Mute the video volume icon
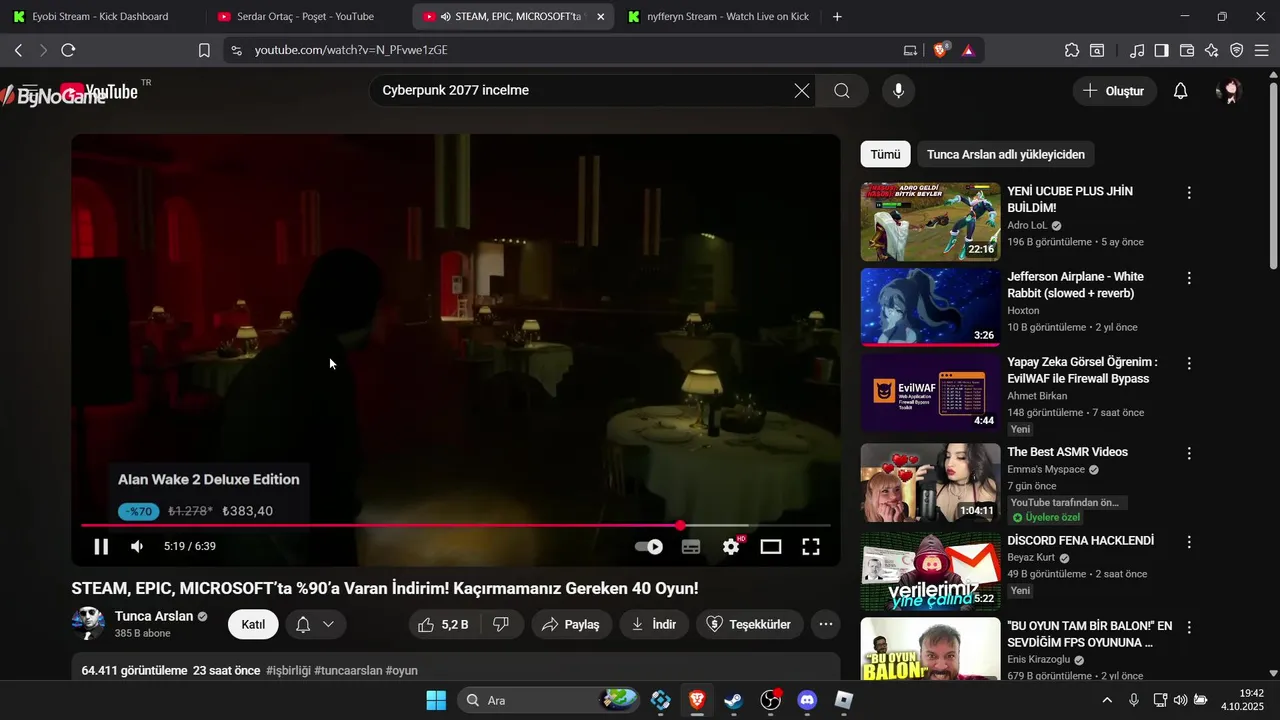Image resolution: width=1280 pixels, height=720 pixels. point(137,546)
